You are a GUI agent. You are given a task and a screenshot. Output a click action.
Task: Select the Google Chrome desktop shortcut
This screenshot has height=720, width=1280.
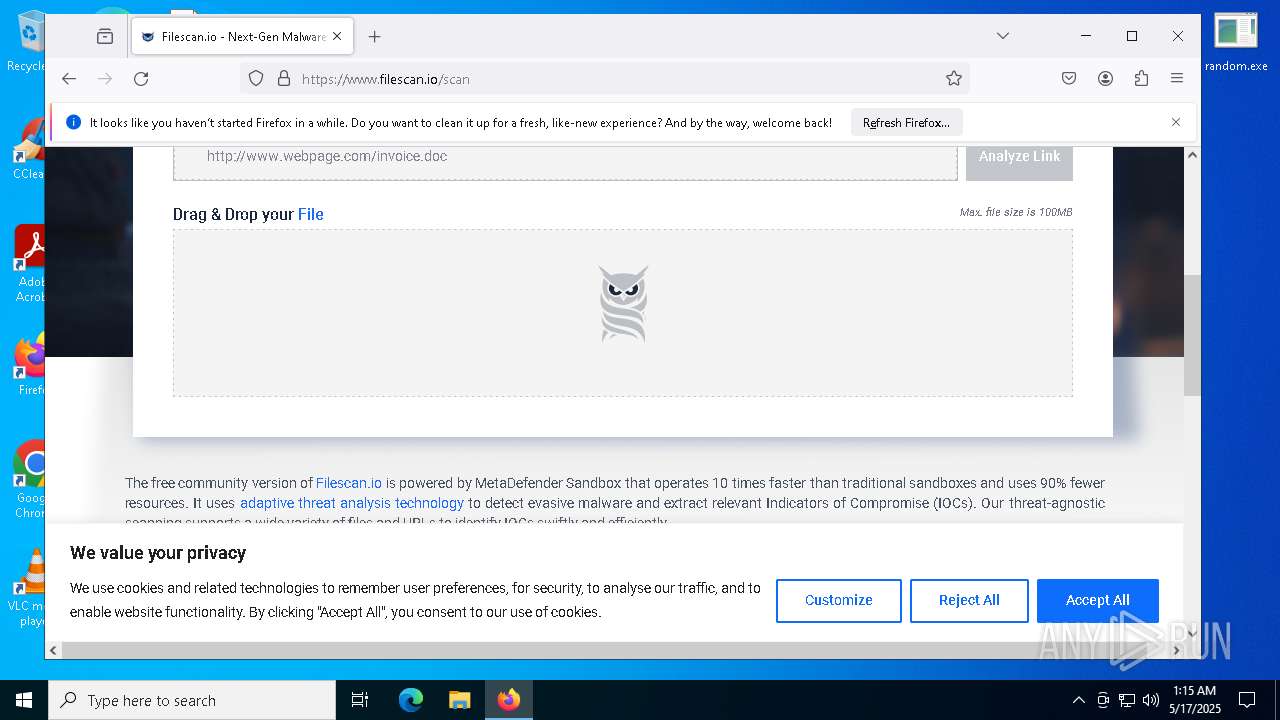click(31, 480)
